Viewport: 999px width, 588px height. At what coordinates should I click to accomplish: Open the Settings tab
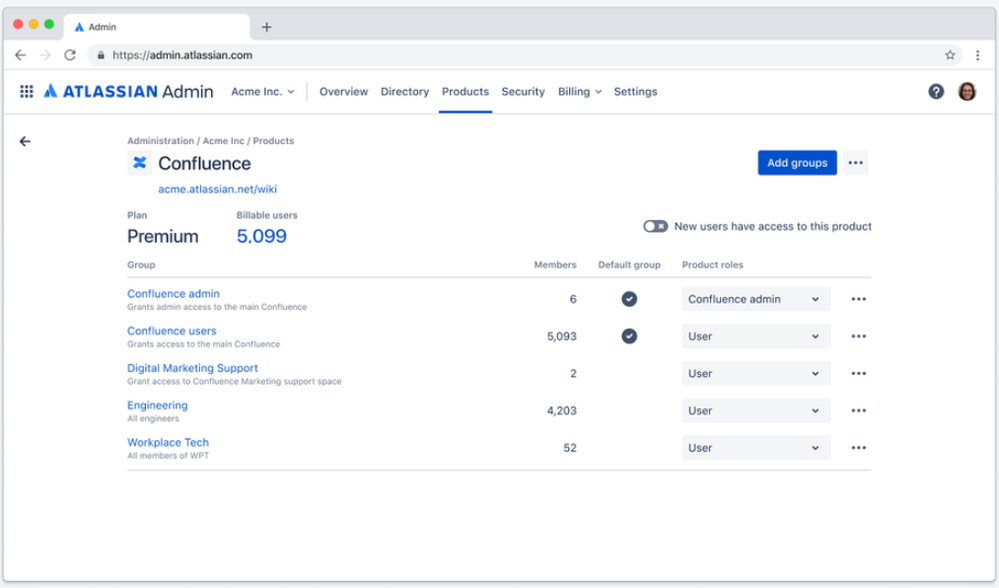(635, 92)
